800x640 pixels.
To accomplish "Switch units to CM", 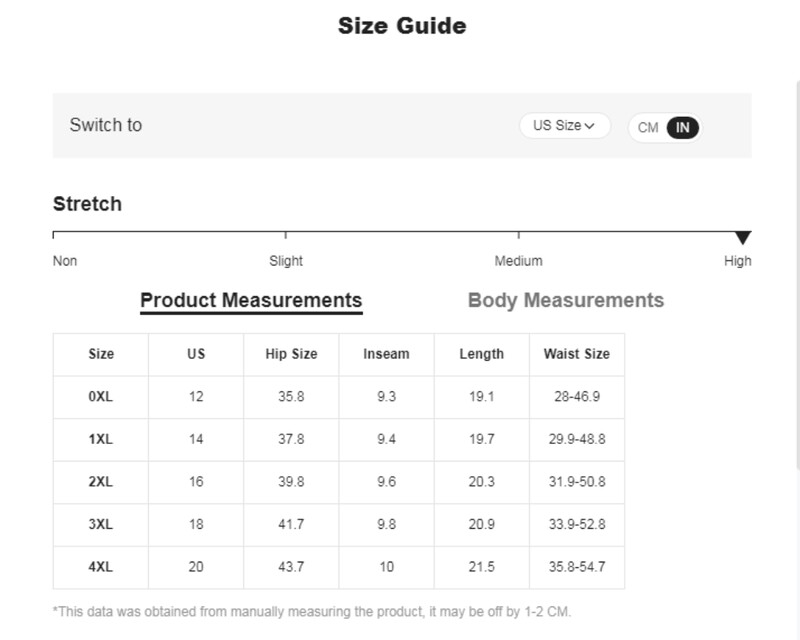I will 648,128.
